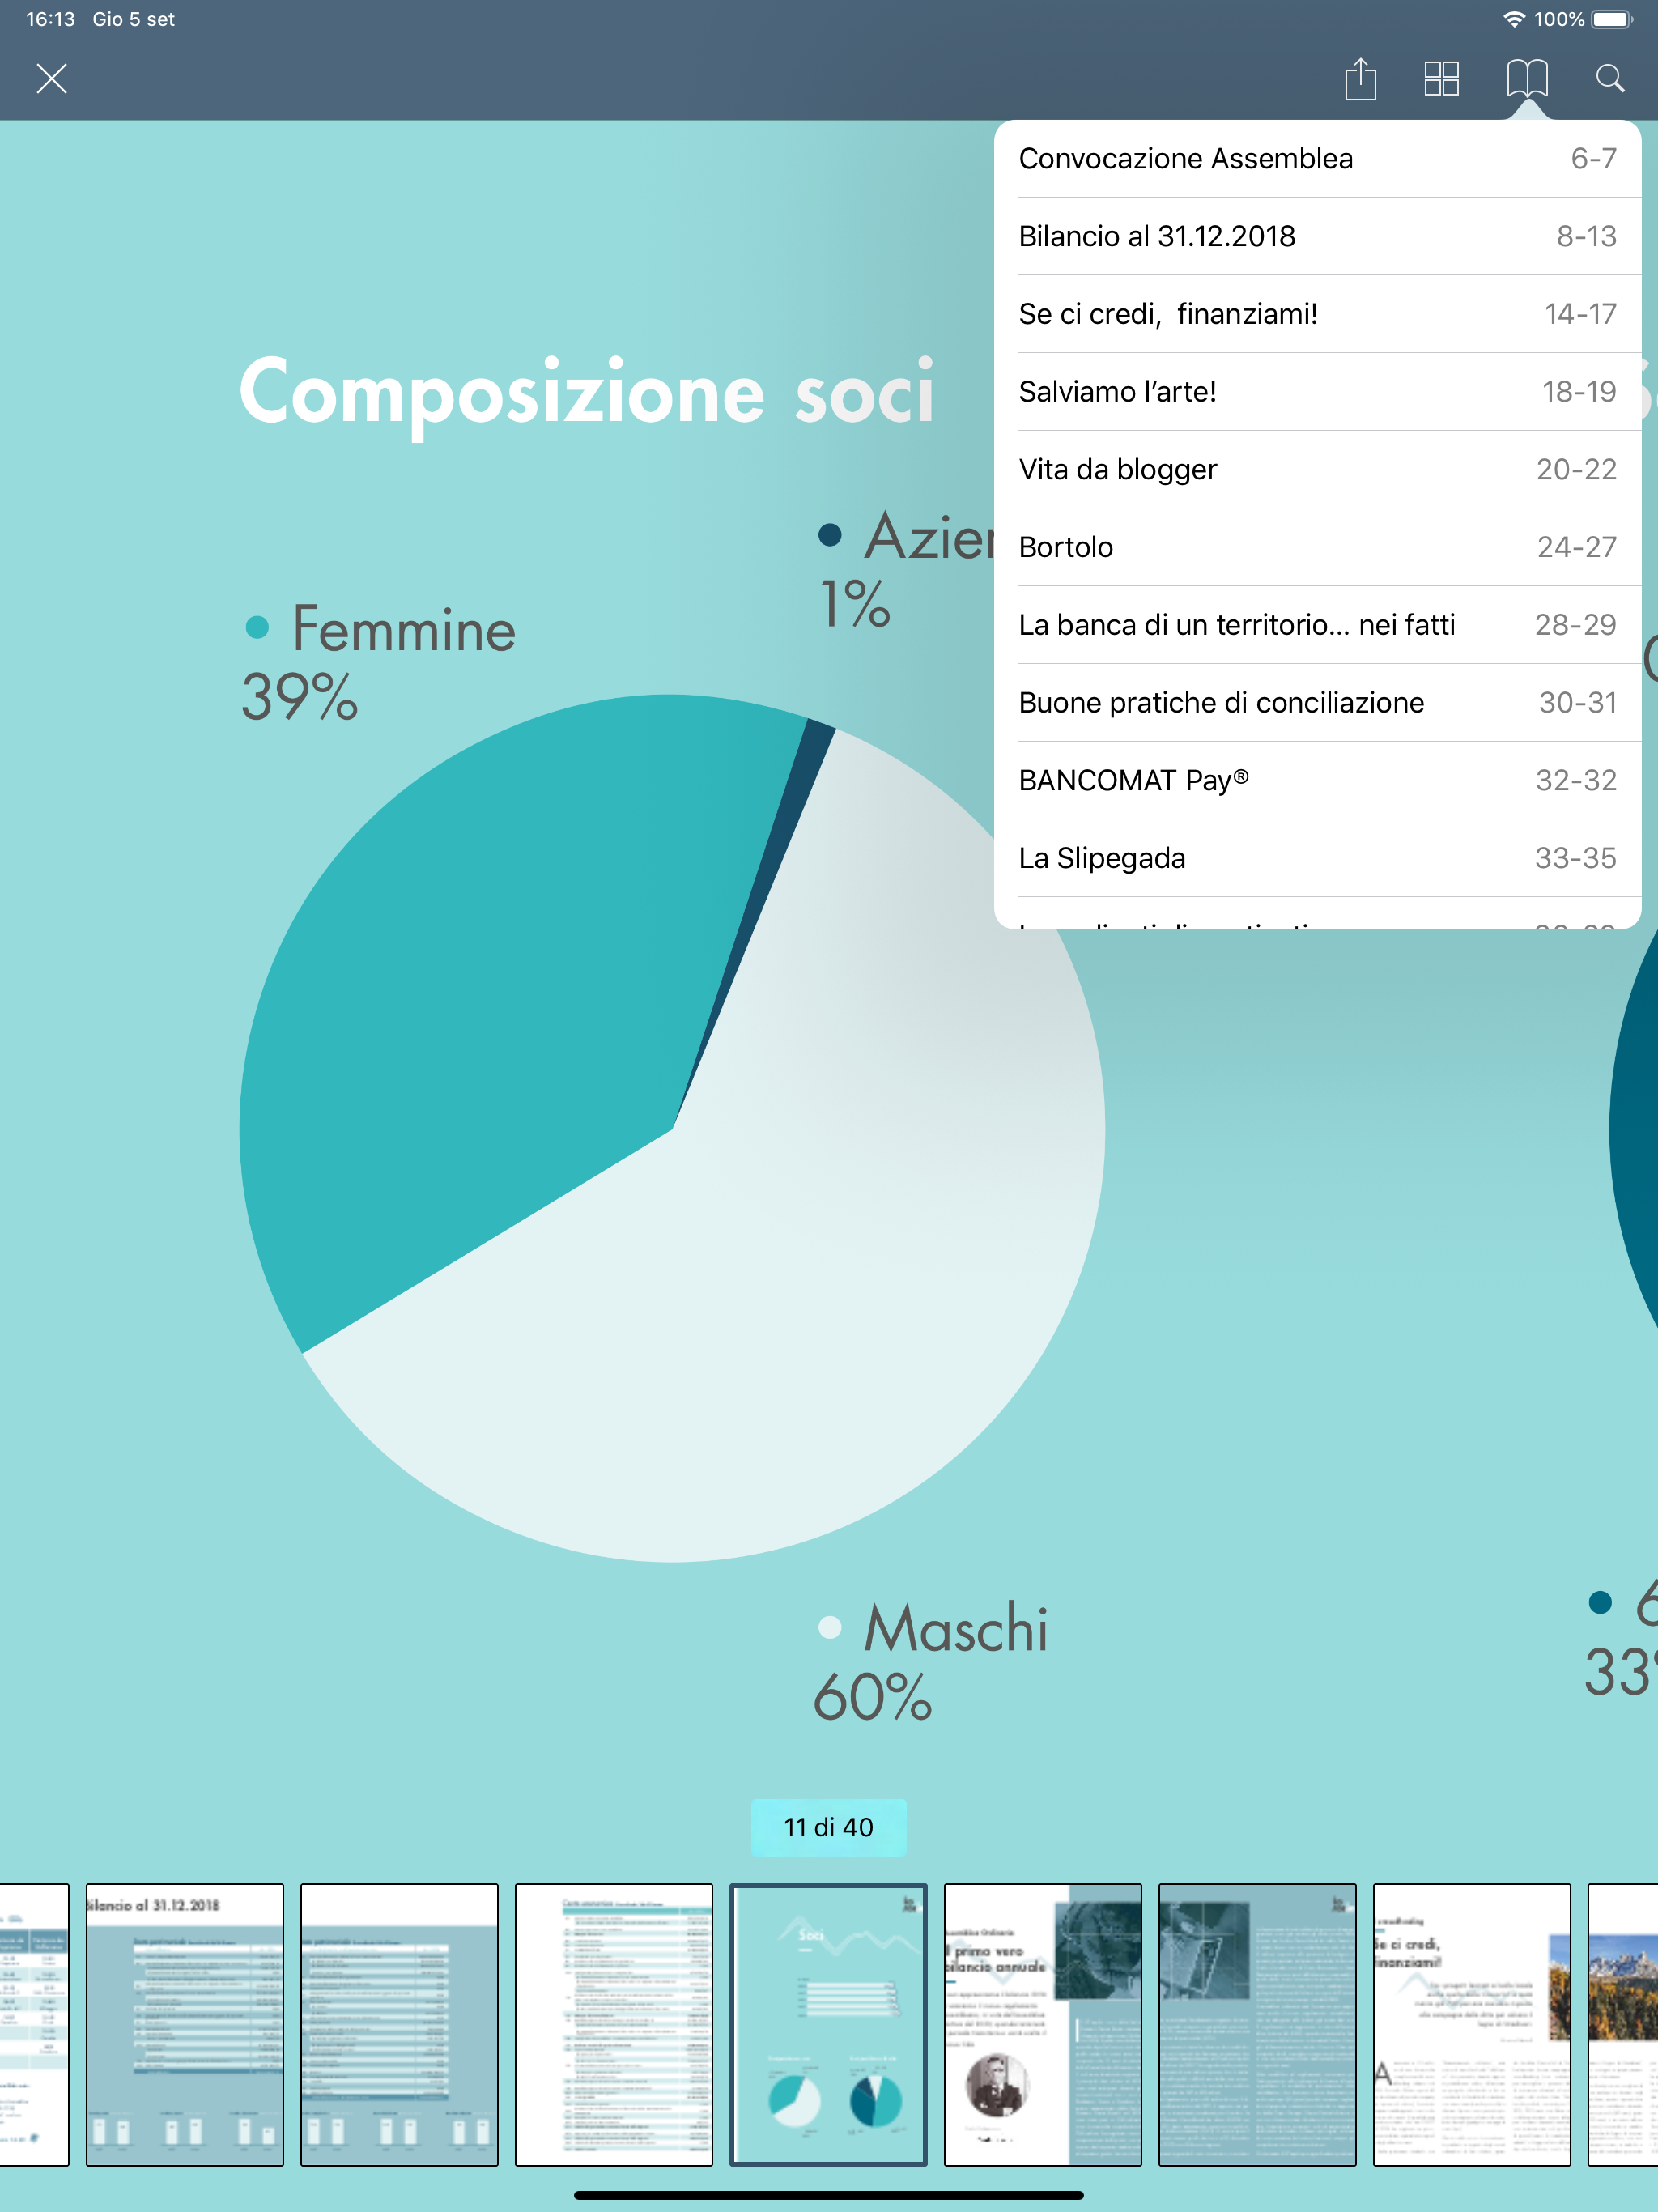Open the Se ci credi finanziami thumbnail

tap(1472, 2024)
